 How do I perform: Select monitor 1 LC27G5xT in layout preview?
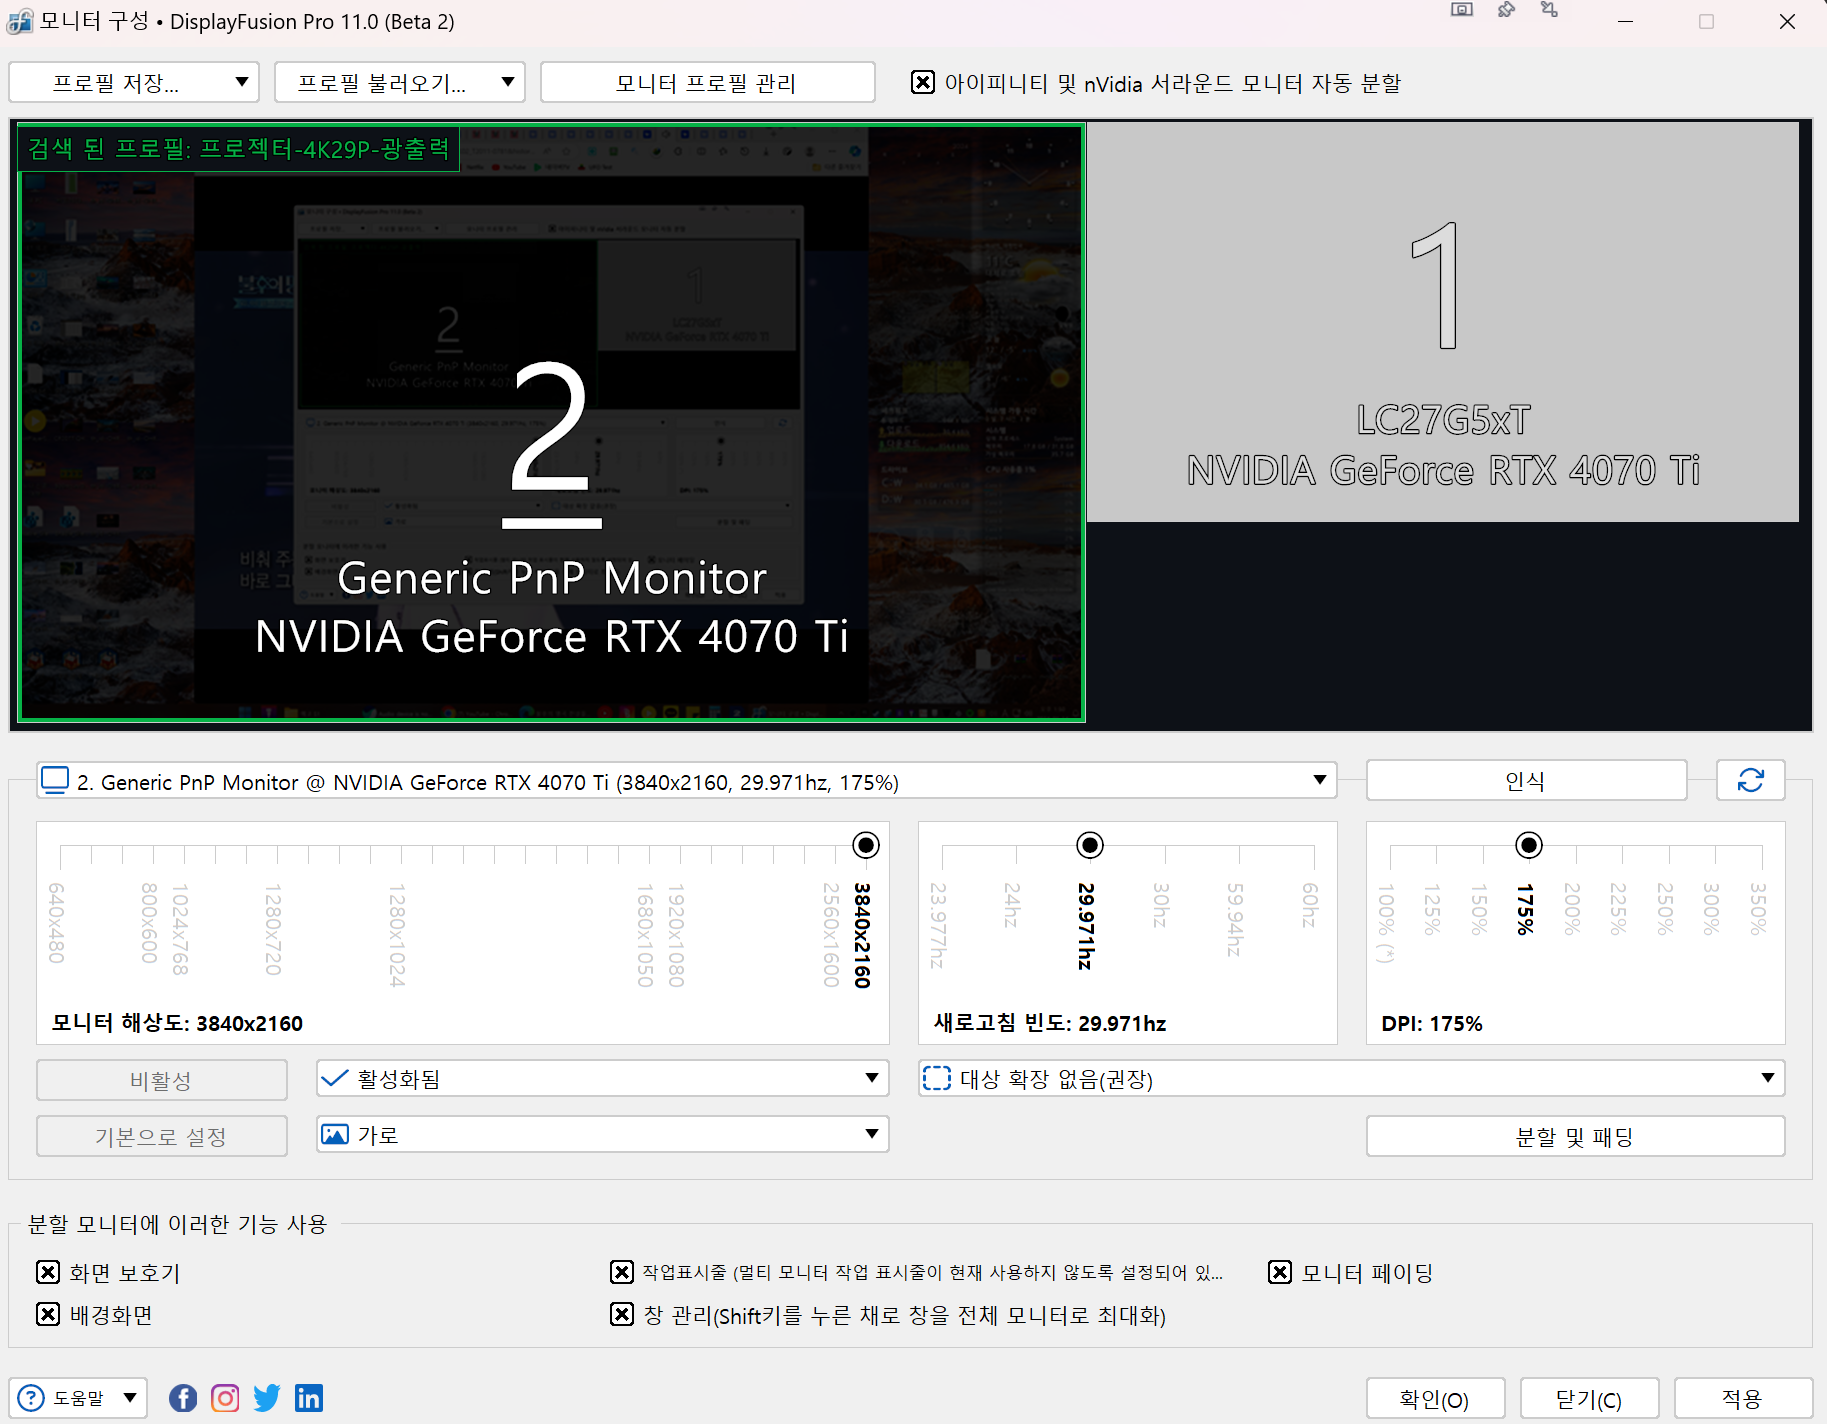tap(1442, 322)
